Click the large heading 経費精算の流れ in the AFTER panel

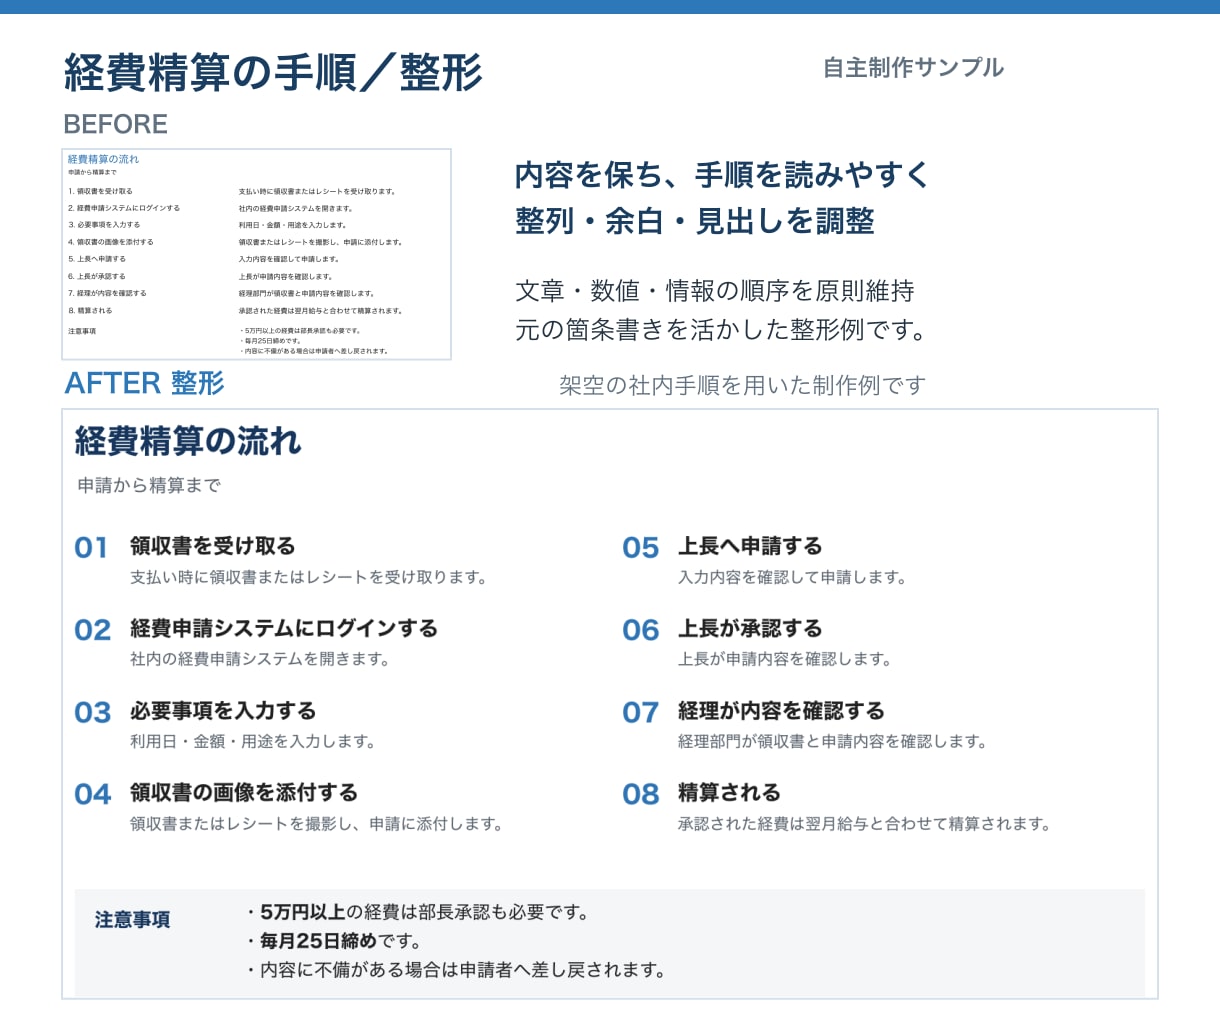point(188,441)
